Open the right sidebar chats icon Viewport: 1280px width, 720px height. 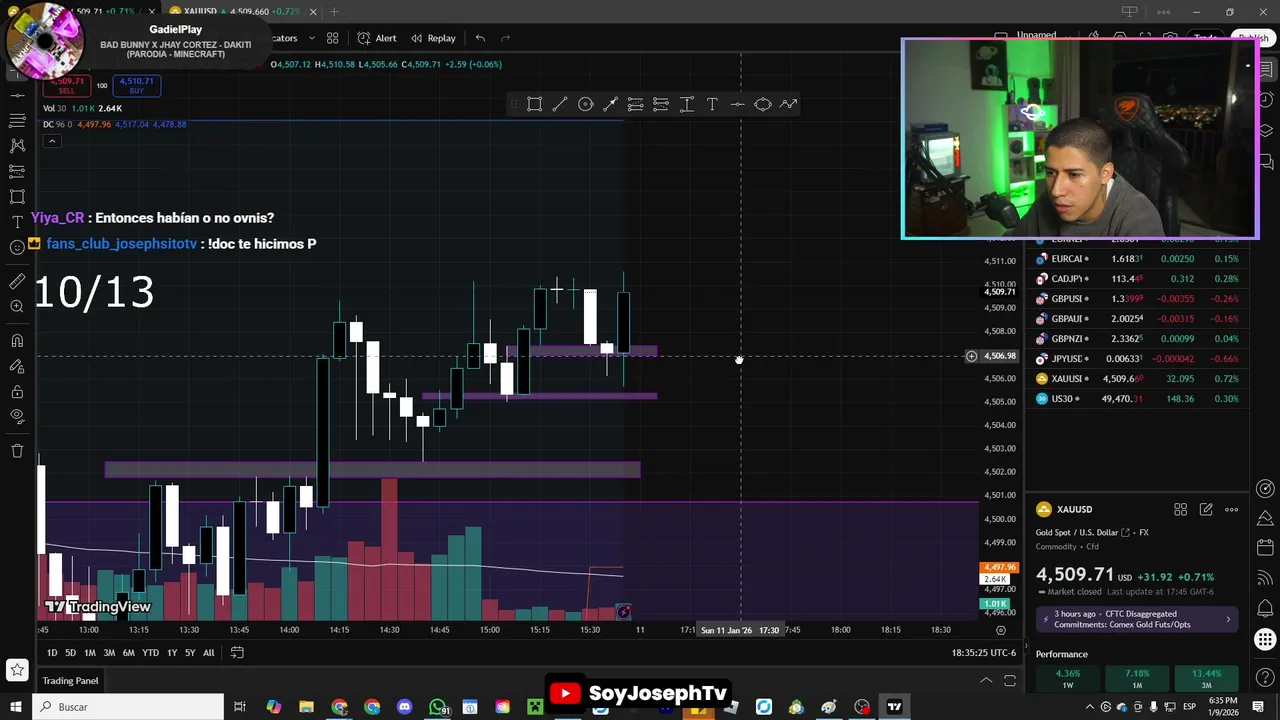(1266, 161)
